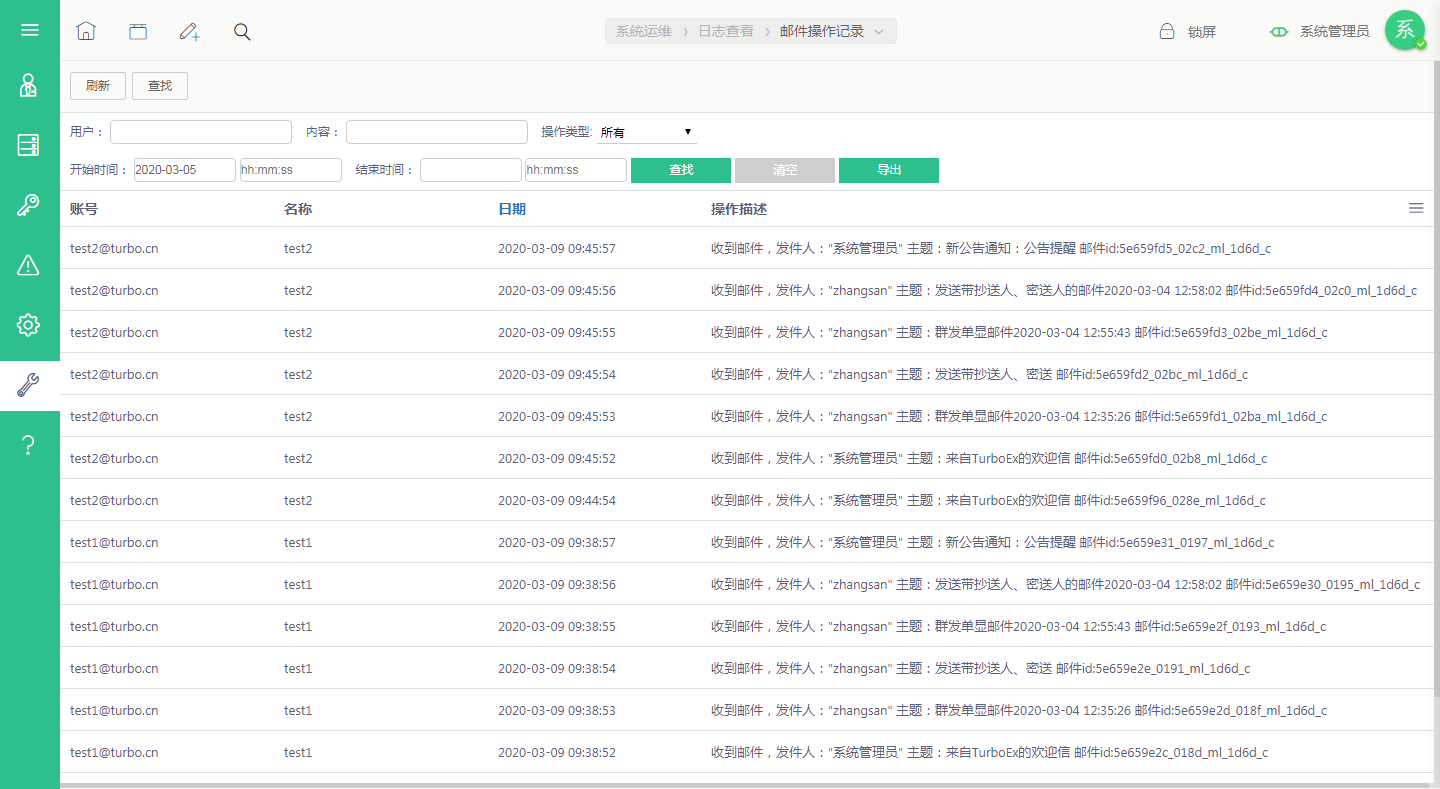Open the gear settings sidebar icon
Viewport: 1440px width, 789px height.
(x=29, y=325)
